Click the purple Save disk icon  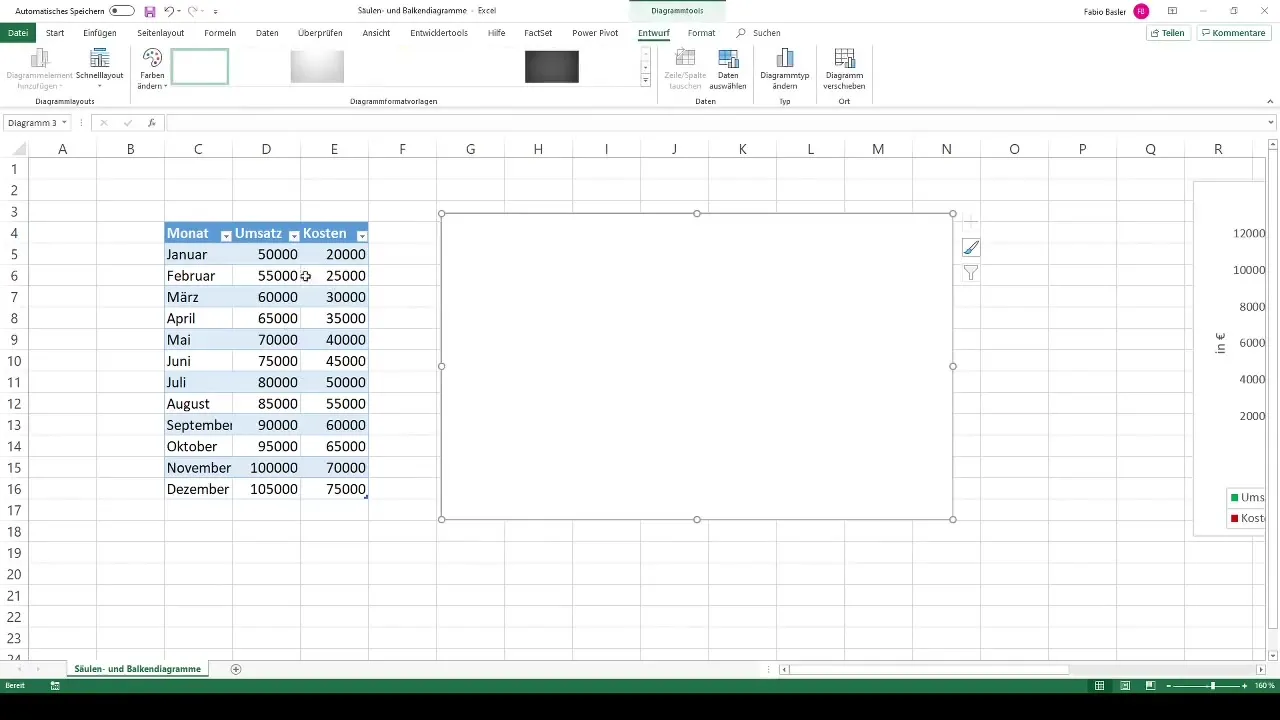coord(150,10)
